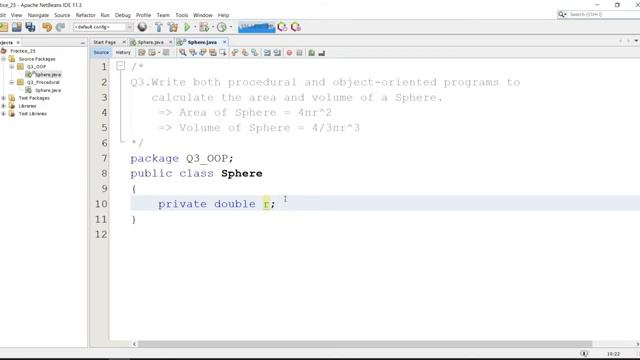Click the Clean and Build broom icon
The image size is (640, 360).
click(x=173, y=27)
